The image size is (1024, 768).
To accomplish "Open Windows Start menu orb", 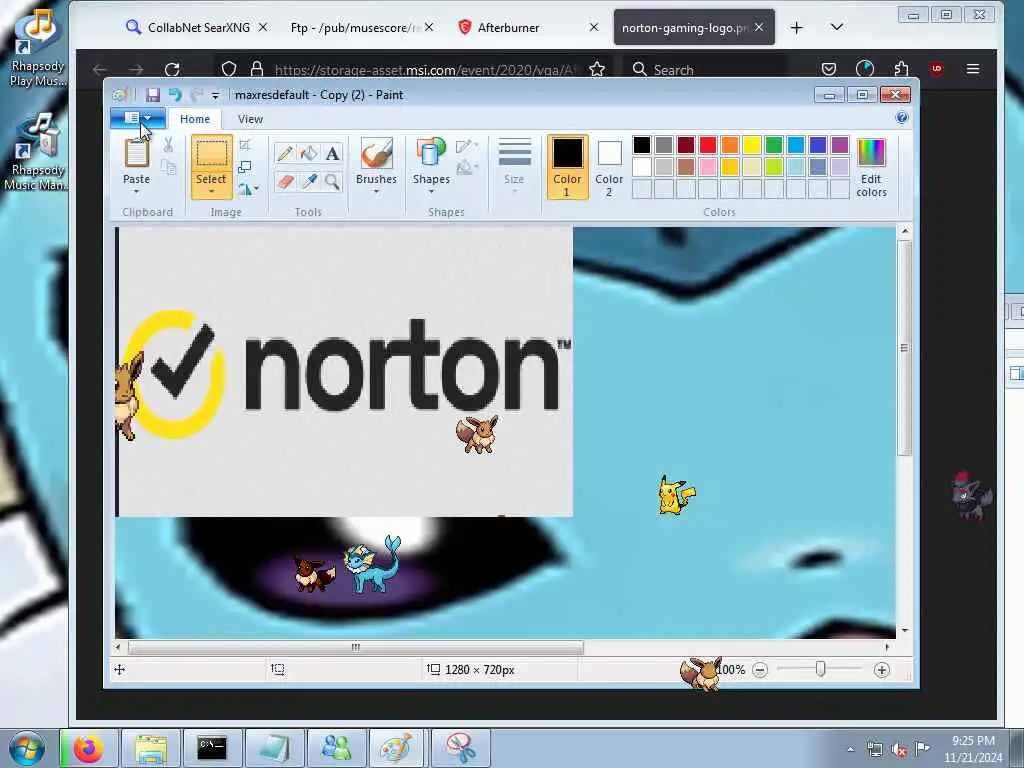I will click(x=27, y=748).
